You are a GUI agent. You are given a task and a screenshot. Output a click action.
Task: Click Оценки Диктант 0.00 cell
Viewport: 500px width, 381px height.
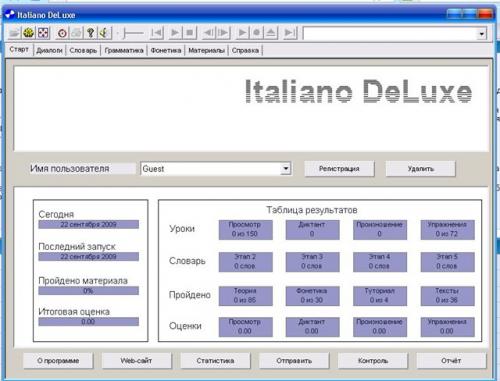pos(312,327)
